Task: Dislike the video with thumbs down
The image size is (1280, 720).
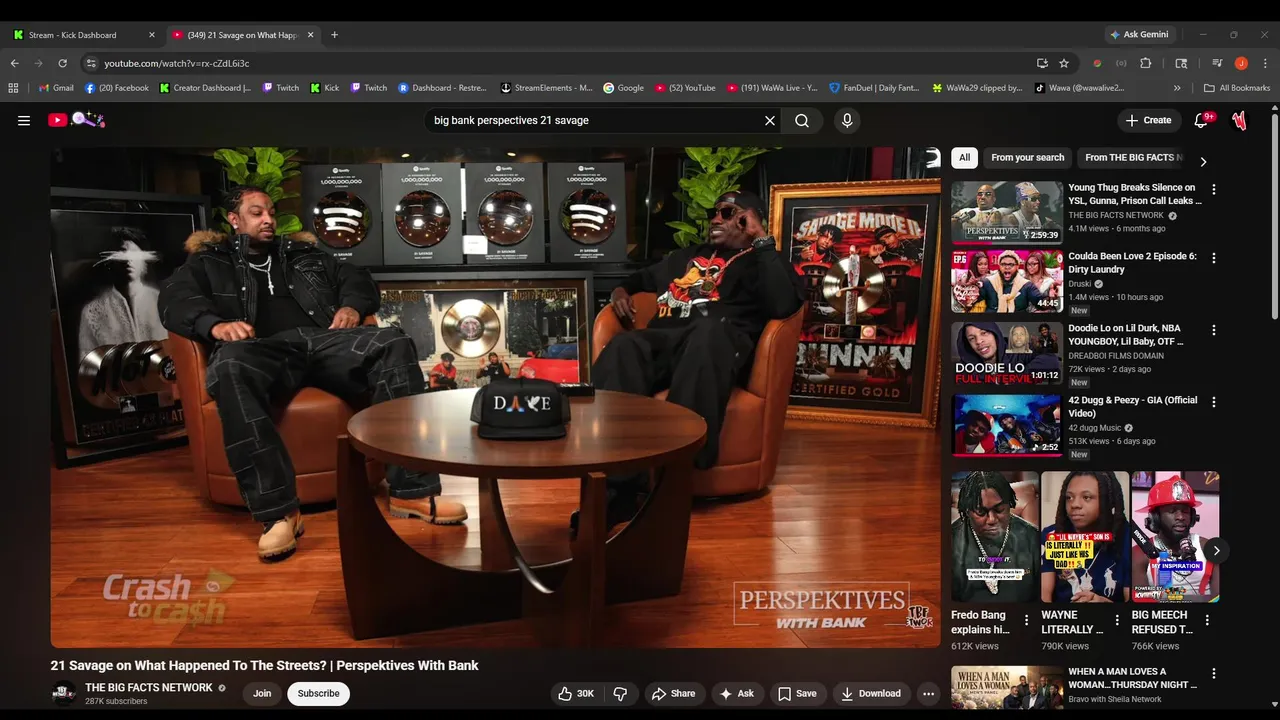Action: tap(620, 693)
